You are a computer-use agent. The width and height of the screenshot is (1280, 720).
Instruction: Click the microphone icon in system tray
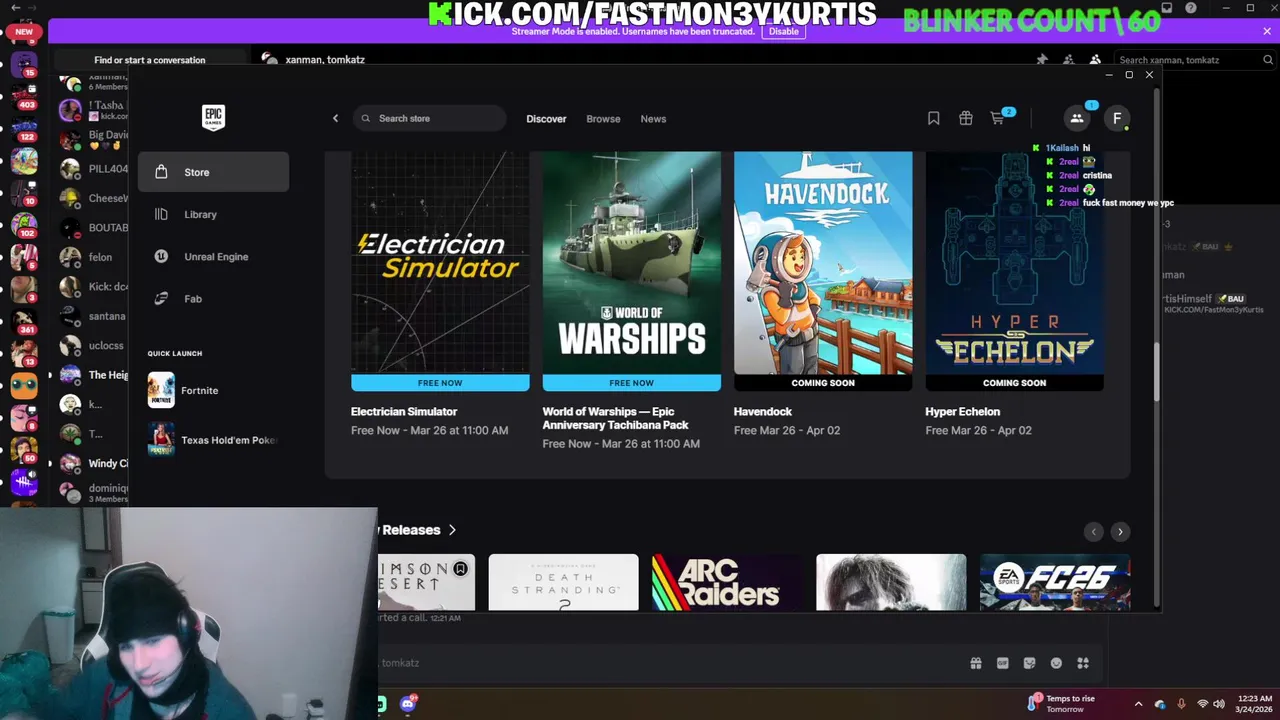pos(1181,704)
